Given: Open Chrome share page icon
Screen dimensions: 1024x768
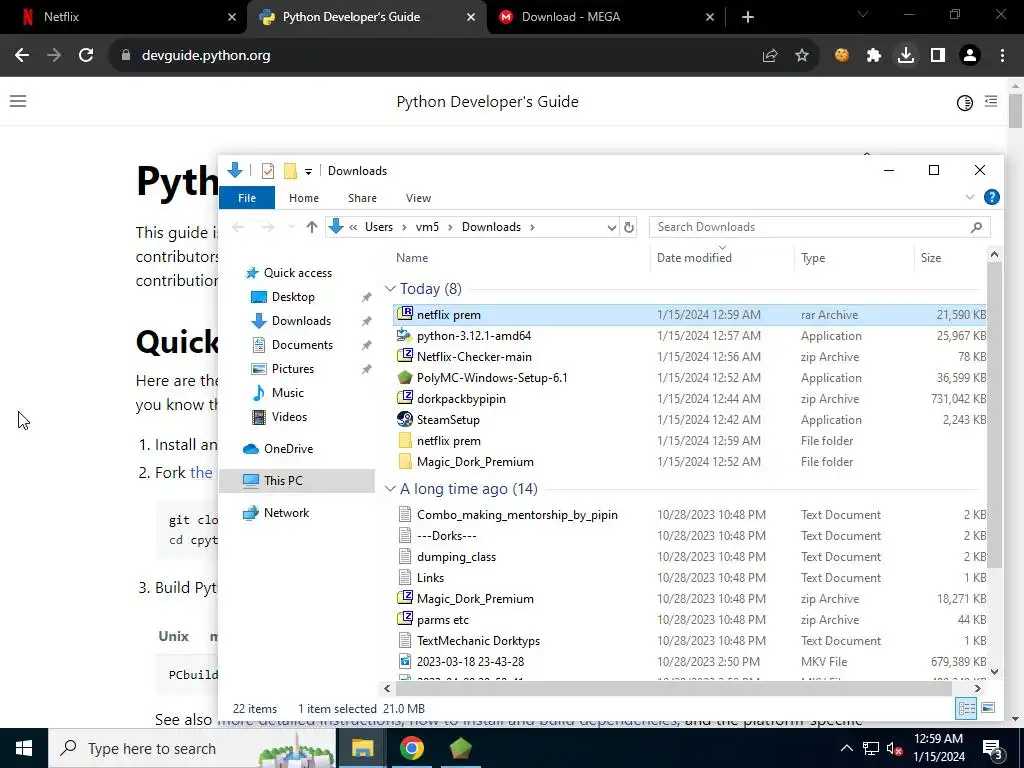Looking at the screenshot, I should tap(770, 56).
